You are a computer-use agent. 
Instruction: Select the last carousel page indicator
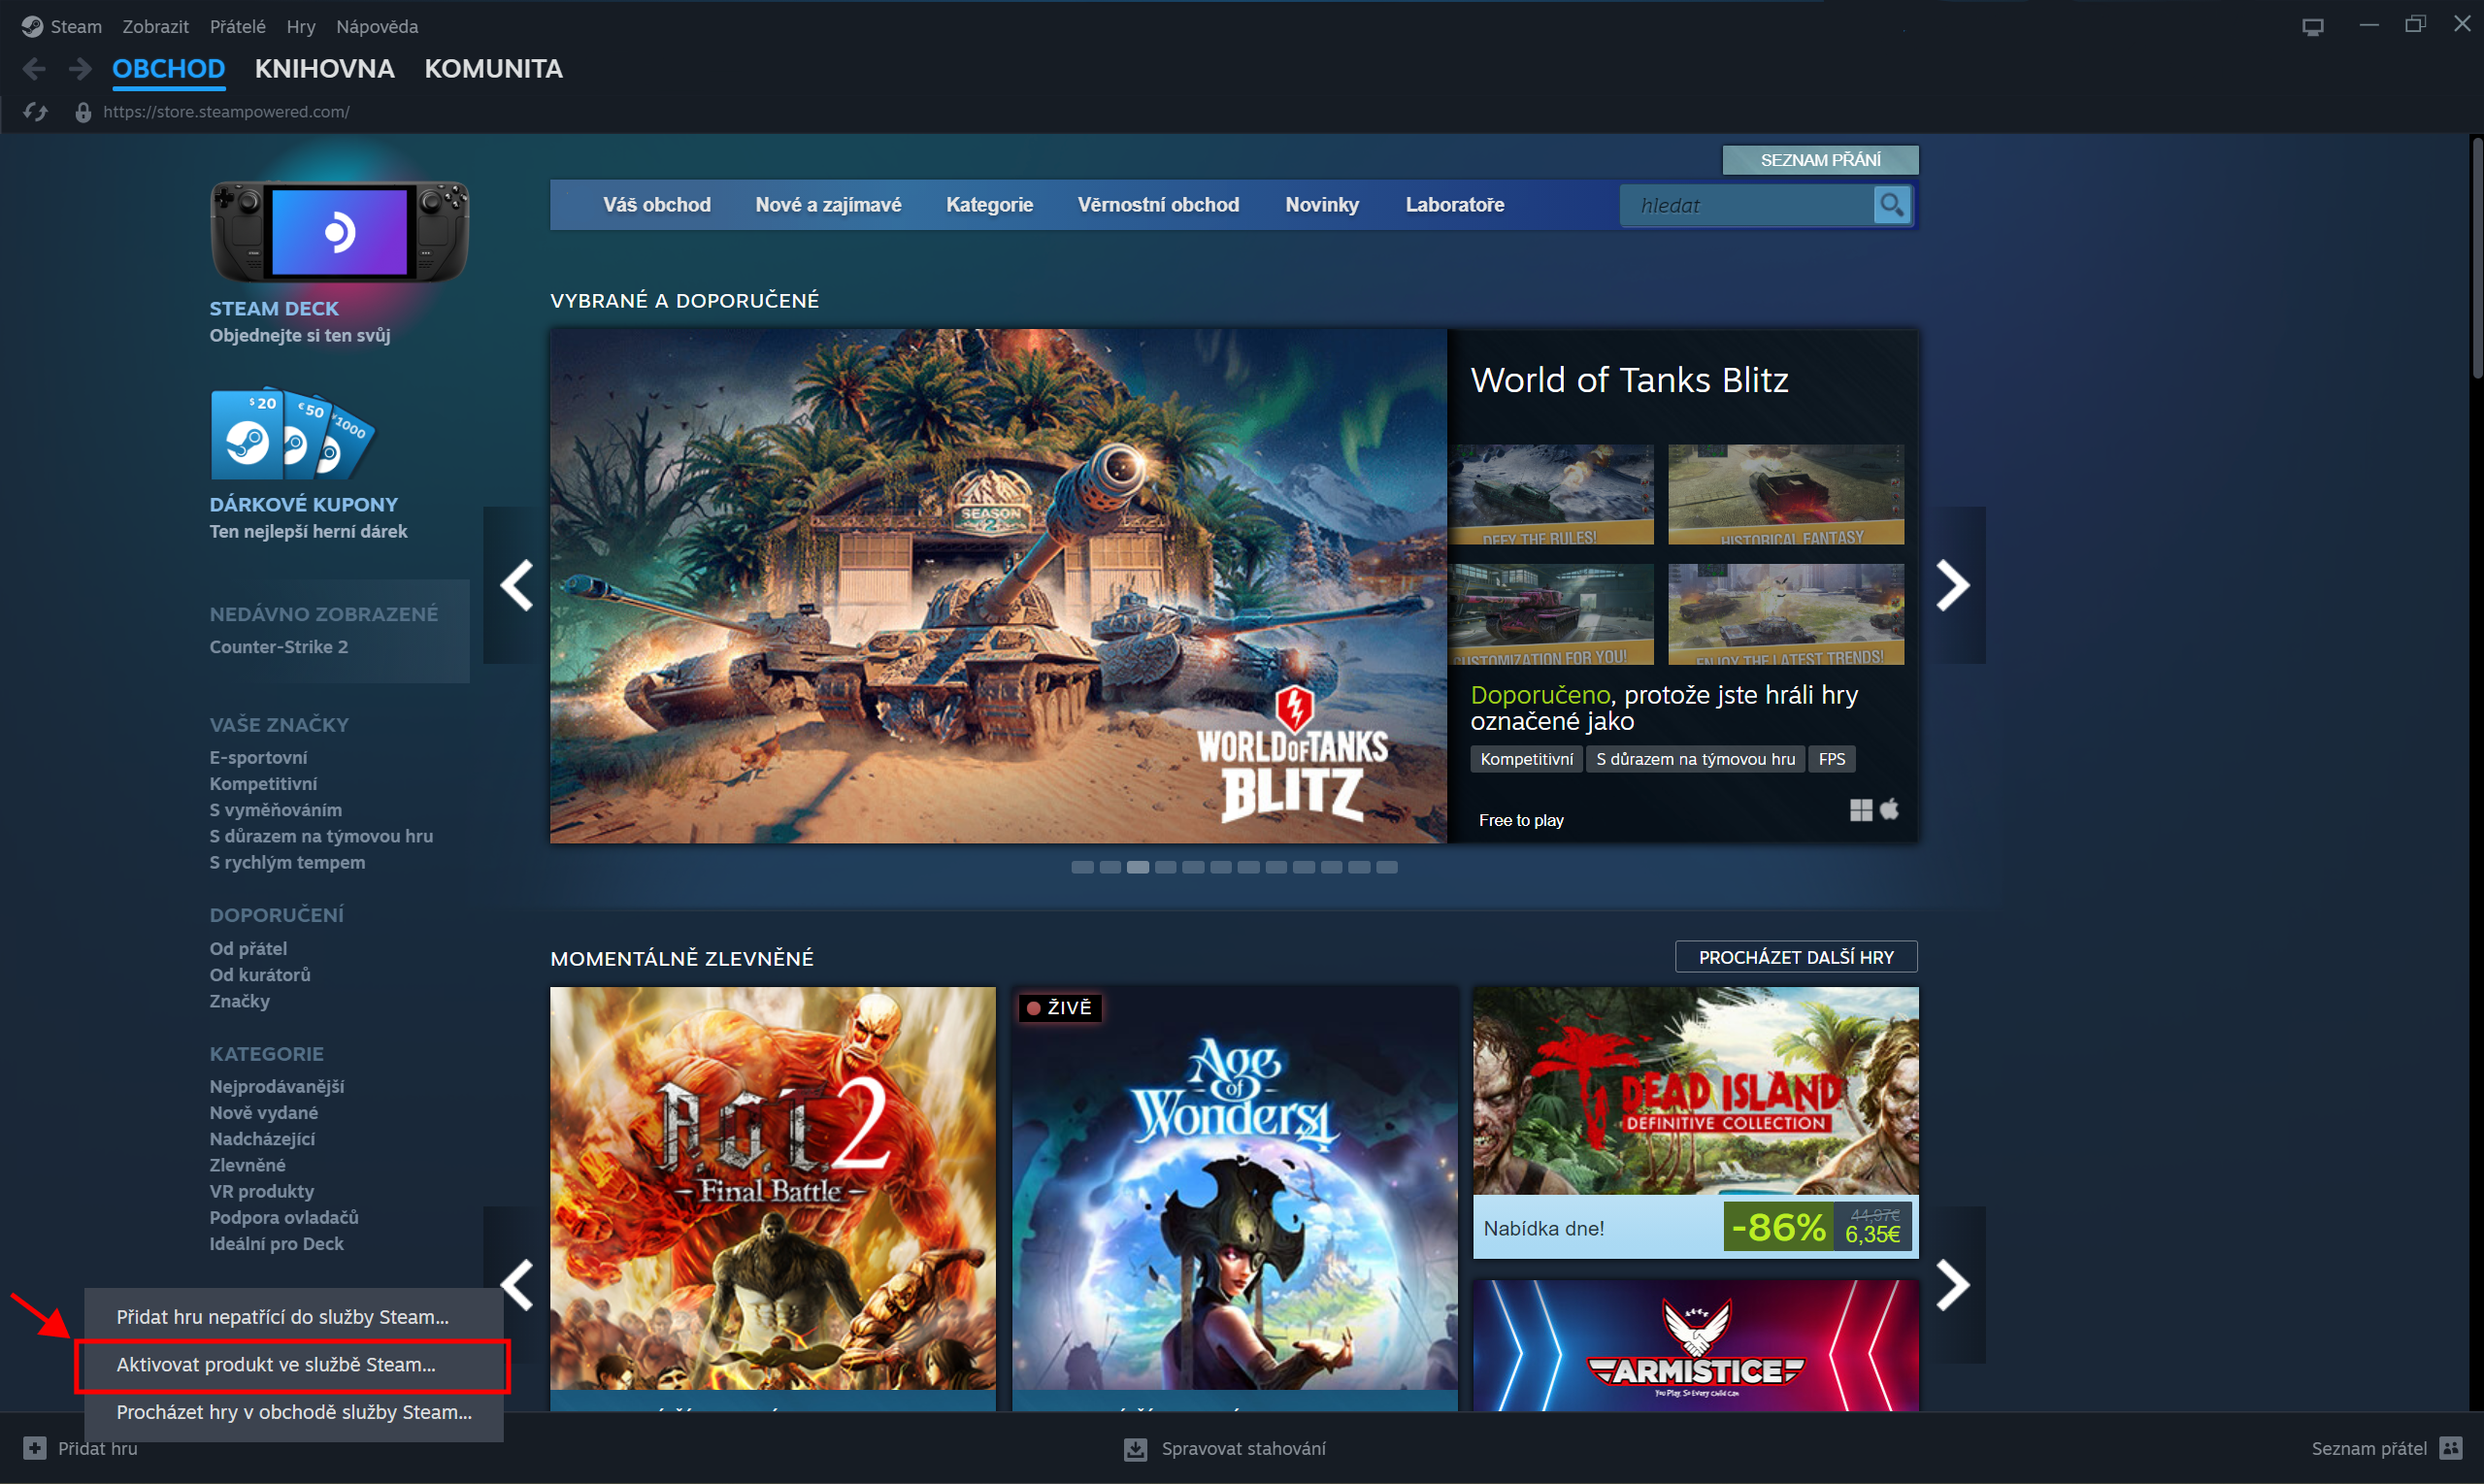pyautogui.click(x=1386, y=867)
